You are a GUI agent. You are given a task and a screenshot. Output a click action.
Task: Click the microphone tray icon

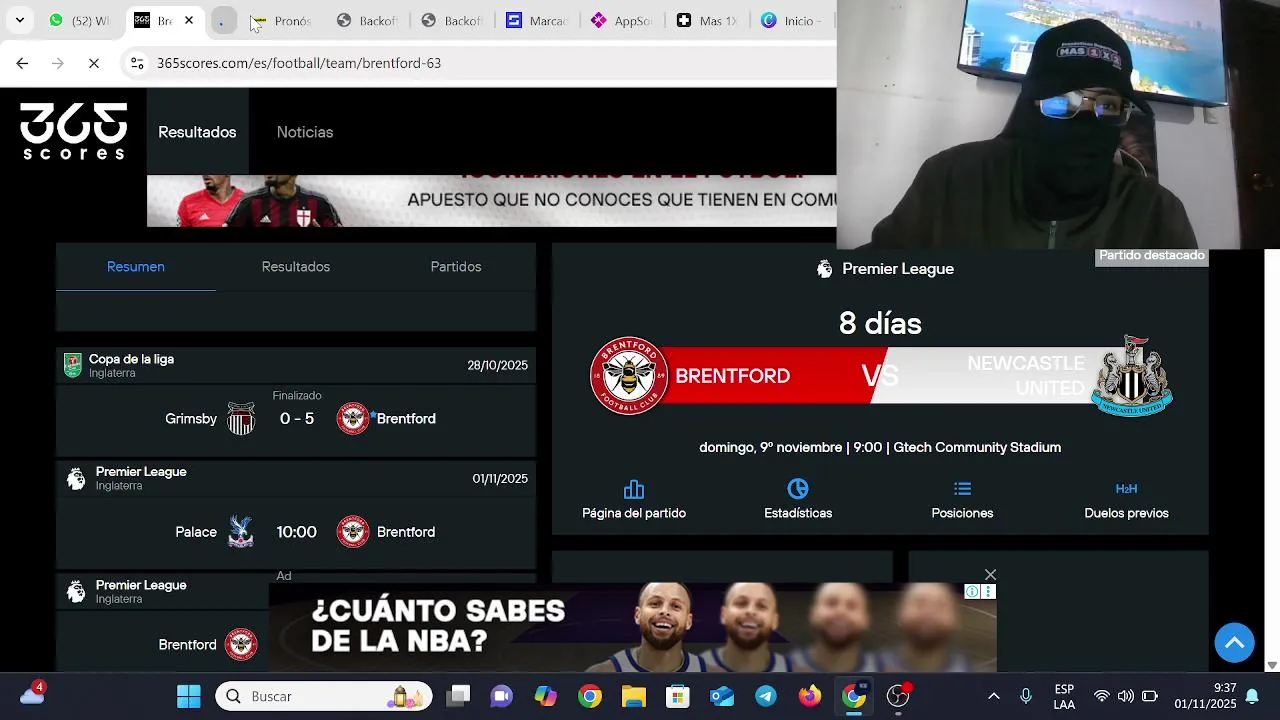[1025, 696]
